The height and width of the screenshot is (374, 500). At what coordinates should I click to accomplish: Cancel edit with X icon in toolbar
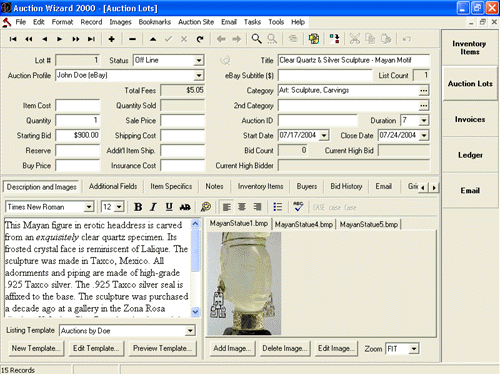tap(184, 39)
